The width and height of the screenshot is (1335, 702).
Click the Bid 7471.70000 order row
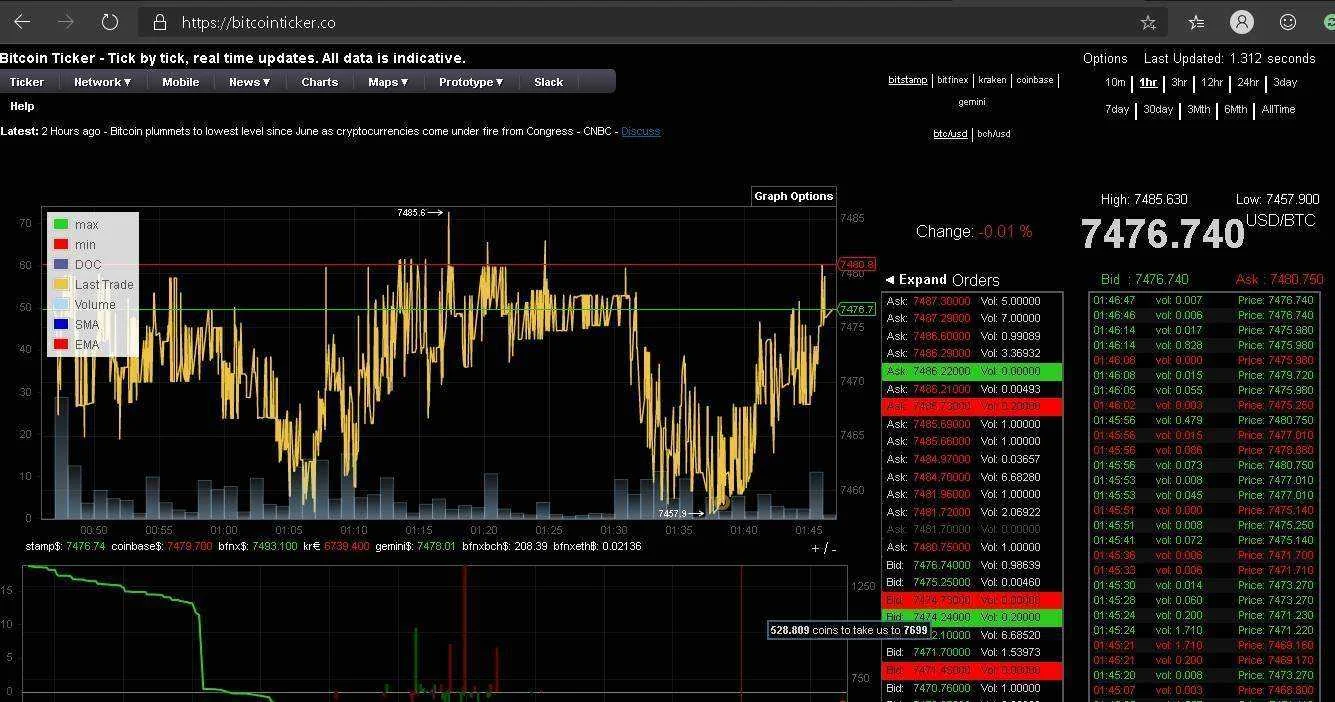point(972,653)
